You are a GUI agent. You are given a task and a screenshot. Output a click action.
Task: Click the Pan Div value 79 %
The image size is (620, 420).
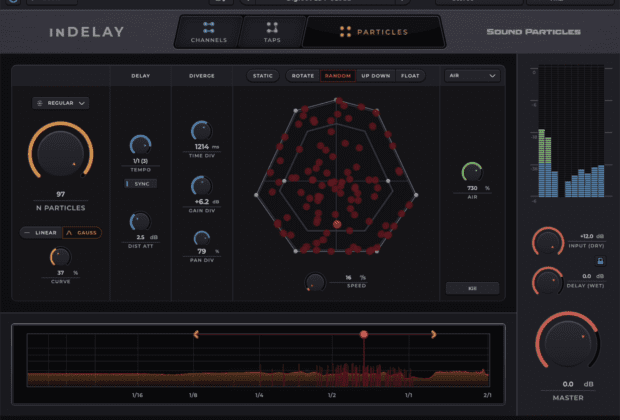click(x=207, y=252)
